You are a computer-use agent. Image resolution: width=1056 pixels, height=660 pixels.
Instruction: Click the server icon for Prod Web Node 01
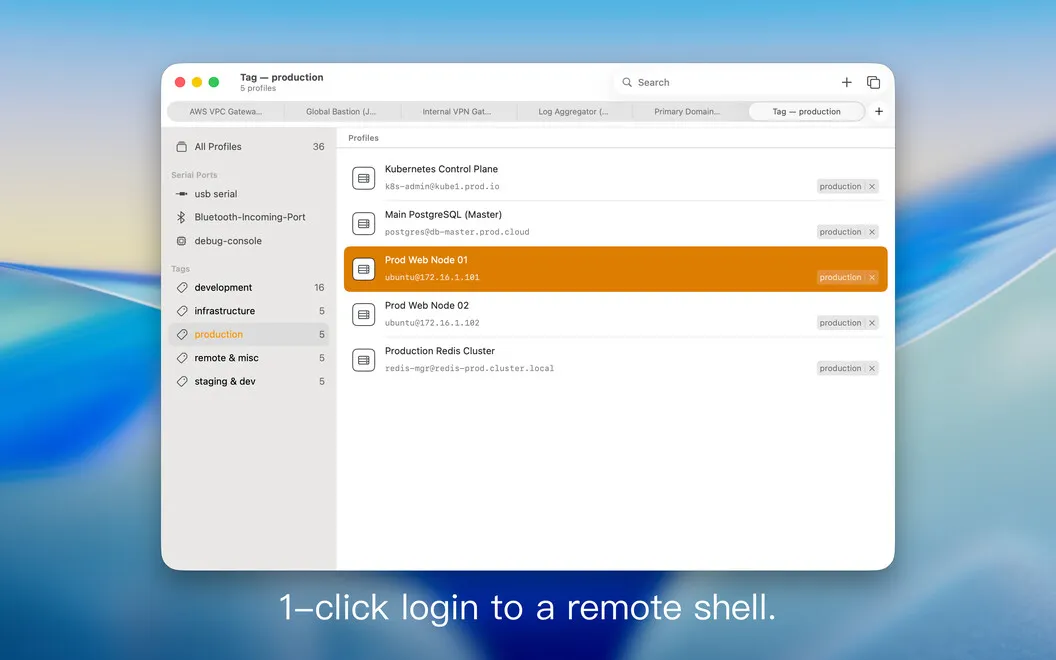pyautogui.click(x=364, y=269)
